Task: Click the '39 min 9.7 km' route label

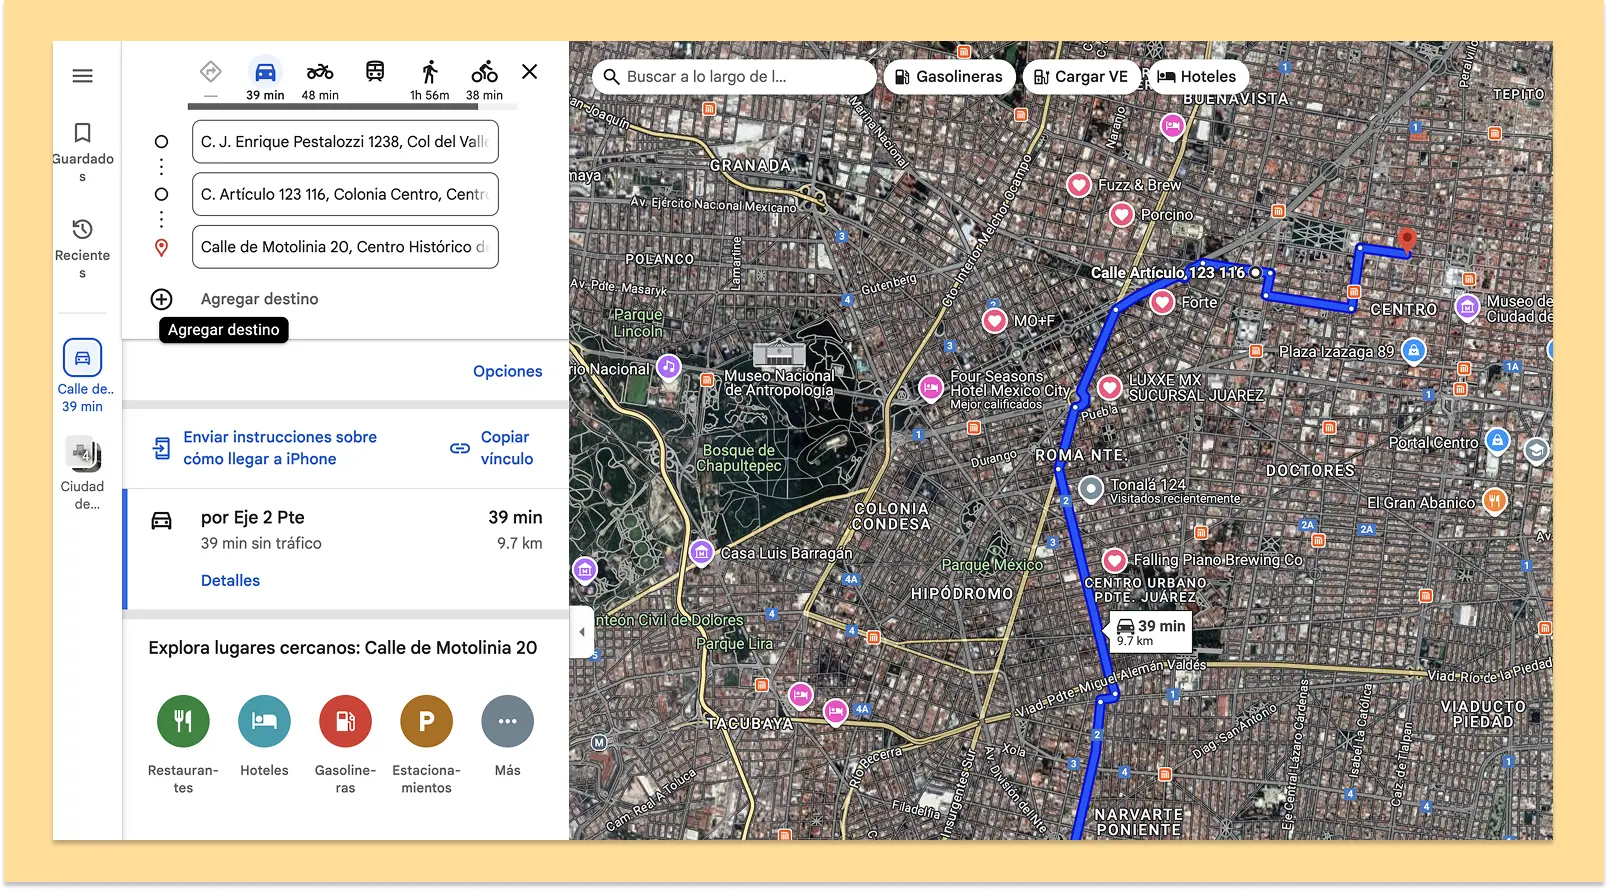Action: 1151,632
